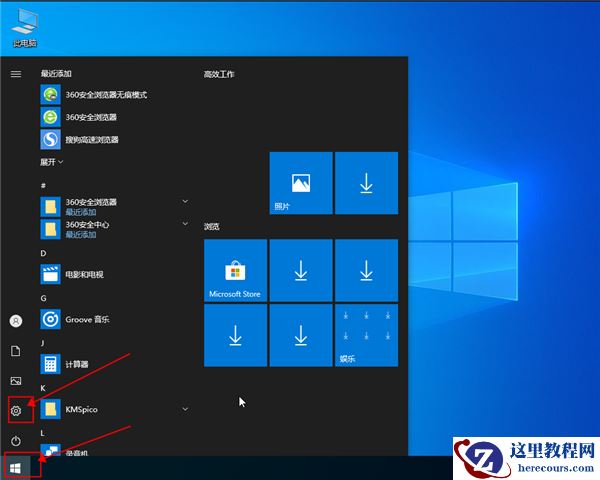Open Documents from Start sidebar
This screenshot has width=600, height=480.
click(16, 351)
